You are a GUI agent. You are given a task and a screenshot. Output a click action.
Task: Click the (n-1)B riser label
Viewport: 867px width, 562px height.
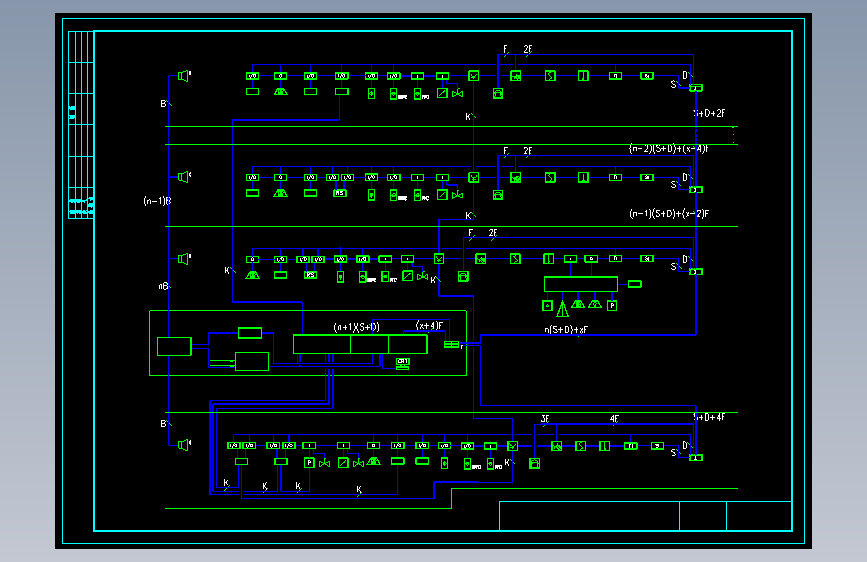pyautogui.click(x=158, y=201)
